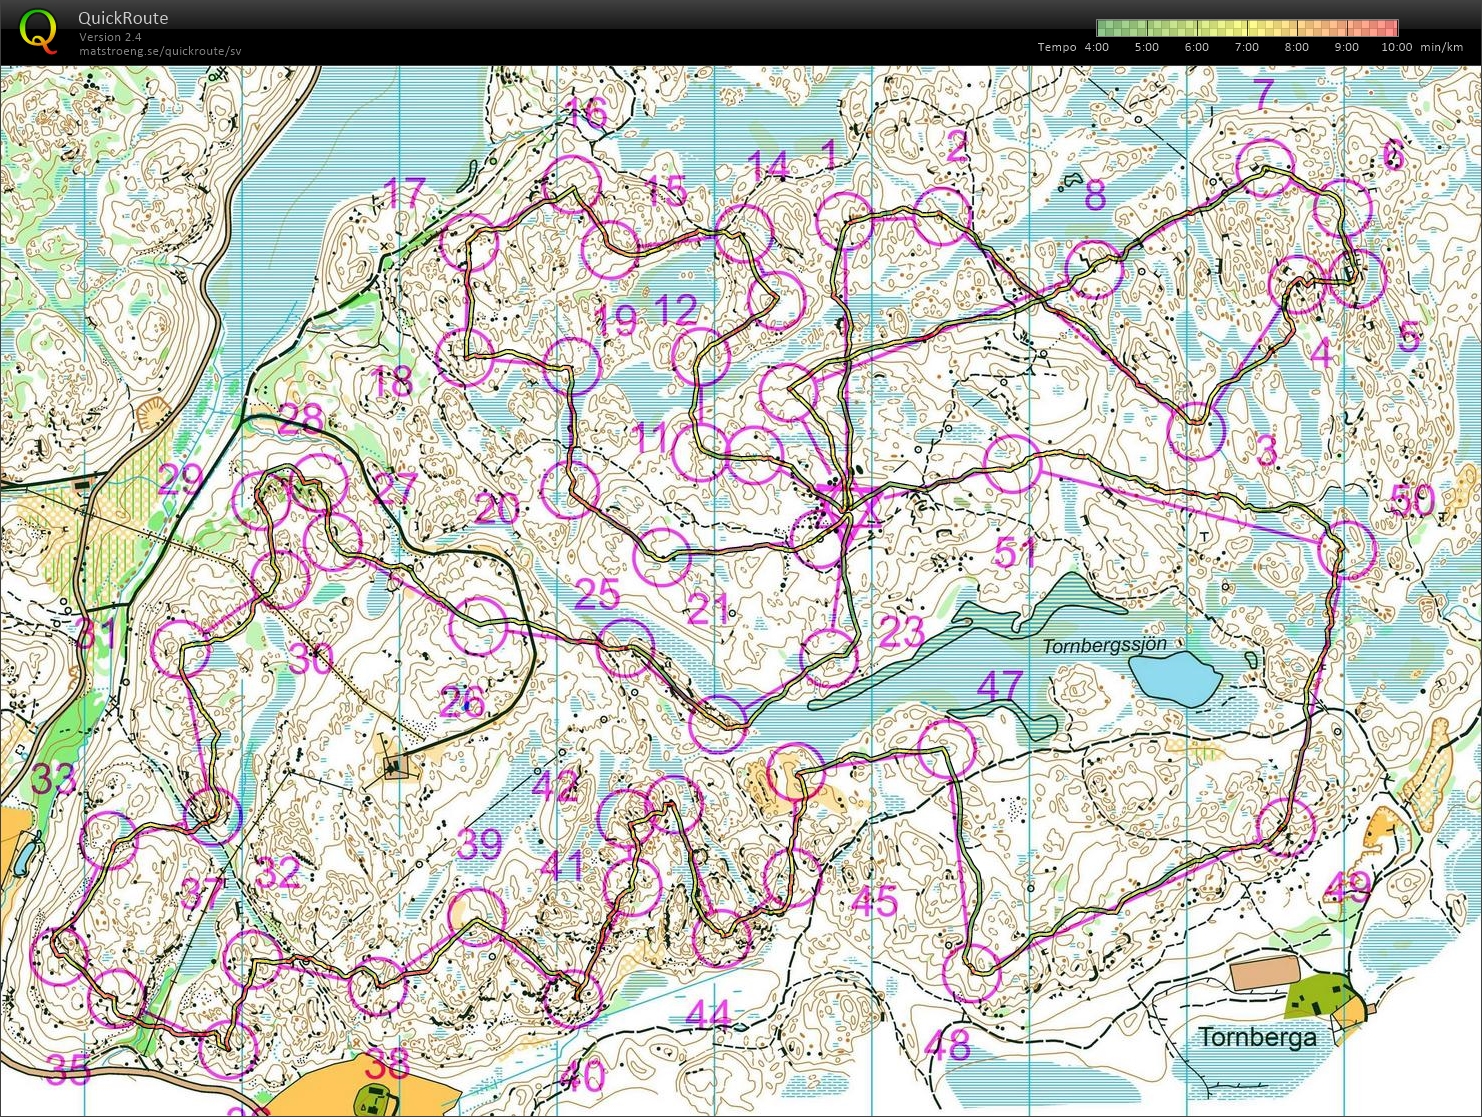The width and height of the screenshot is (1482, 1117).
Task: Click control number 45 label
Action: pos(874,901)
